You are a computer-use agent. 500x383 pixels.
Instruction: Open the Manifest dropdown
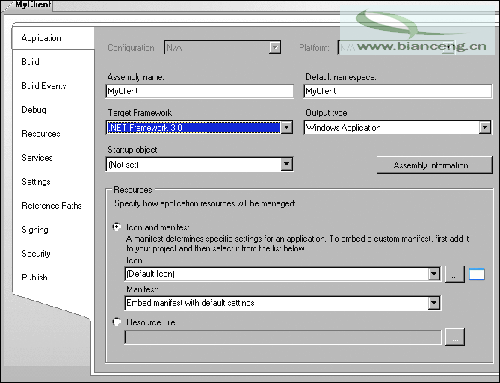[x=434, y=303]
